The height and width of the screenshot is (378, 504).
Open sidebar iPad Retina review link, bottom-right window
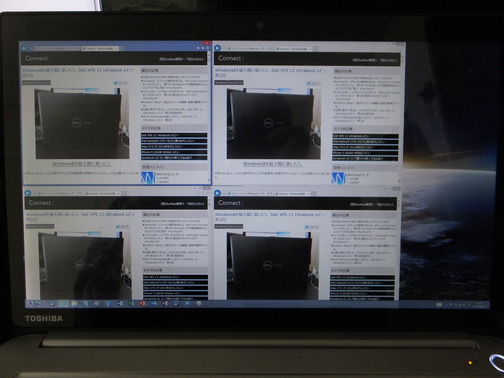point(362,283)
